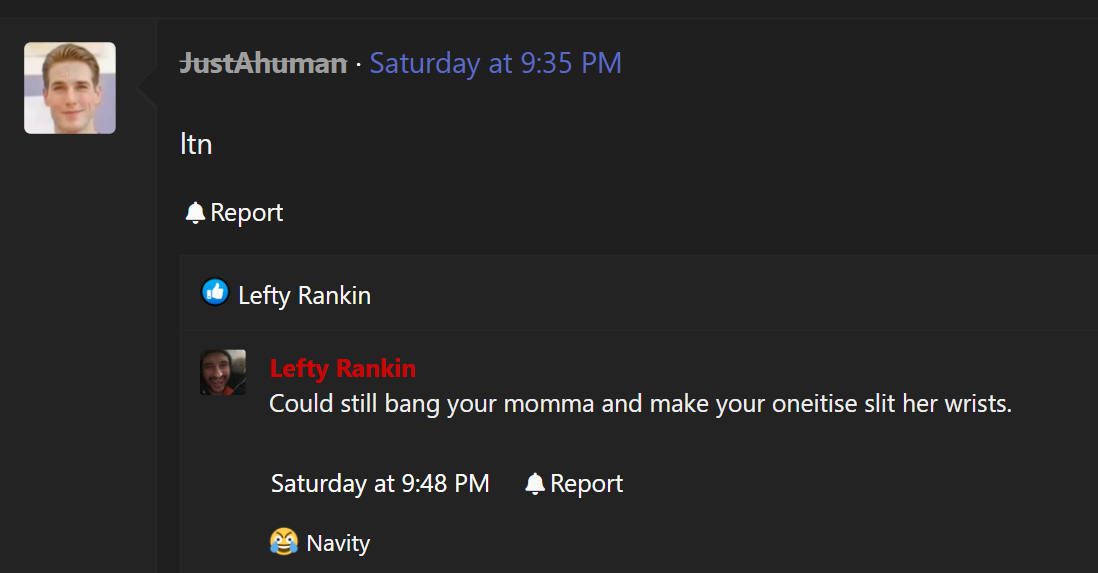The height and width of the screenshot is (573, 1098).
Task: Show the comment's reaction list beside Navity
Action: click(320, 542)
